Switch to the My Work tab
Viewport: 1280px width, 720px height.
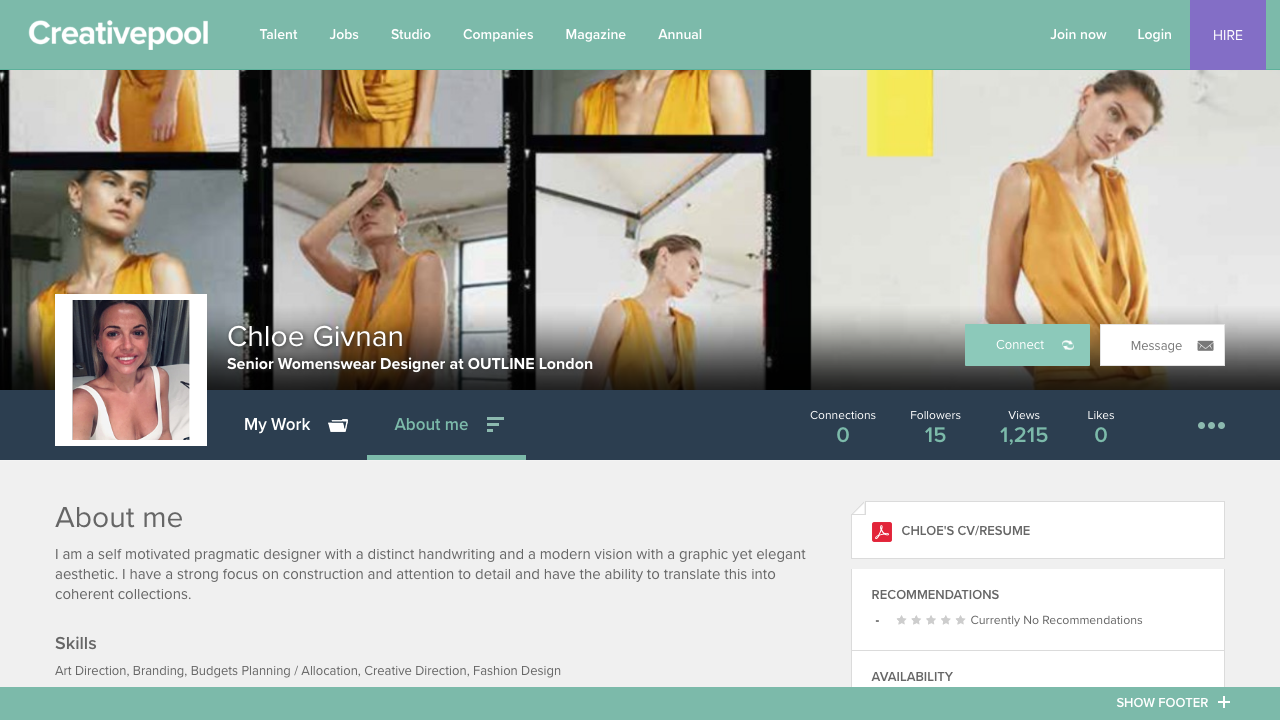[277, 424]
